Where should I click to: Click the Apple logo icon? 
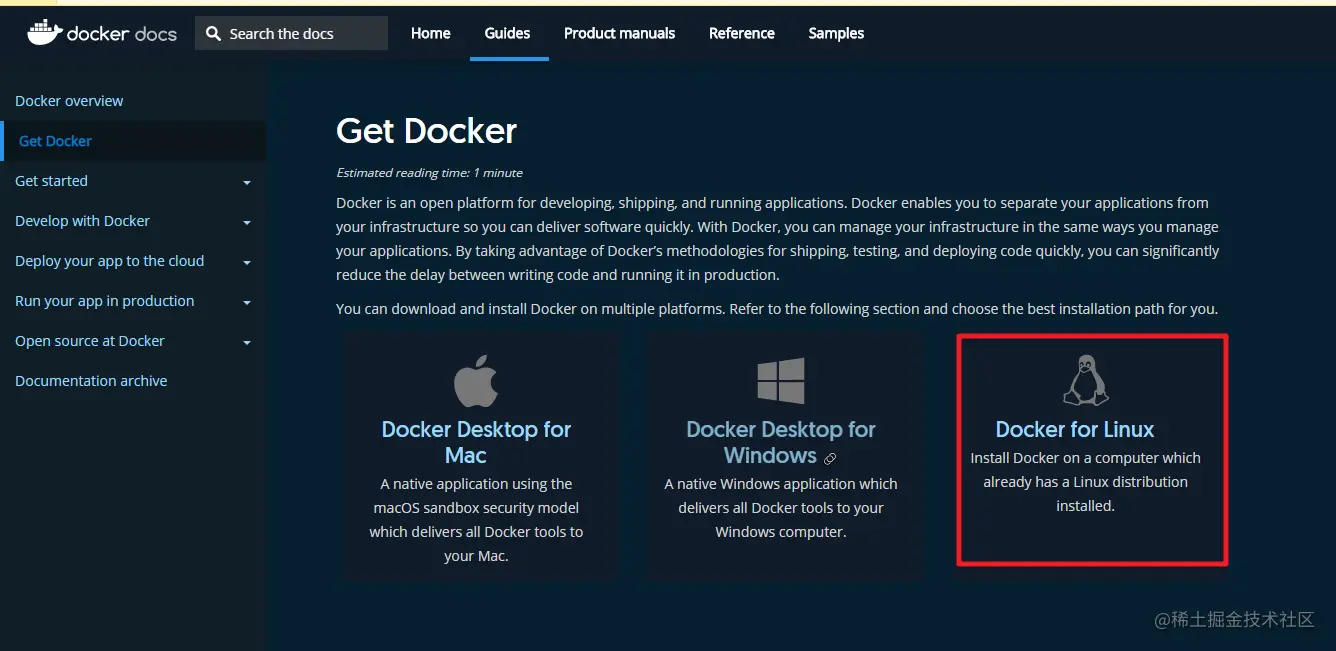click(476, 380)
